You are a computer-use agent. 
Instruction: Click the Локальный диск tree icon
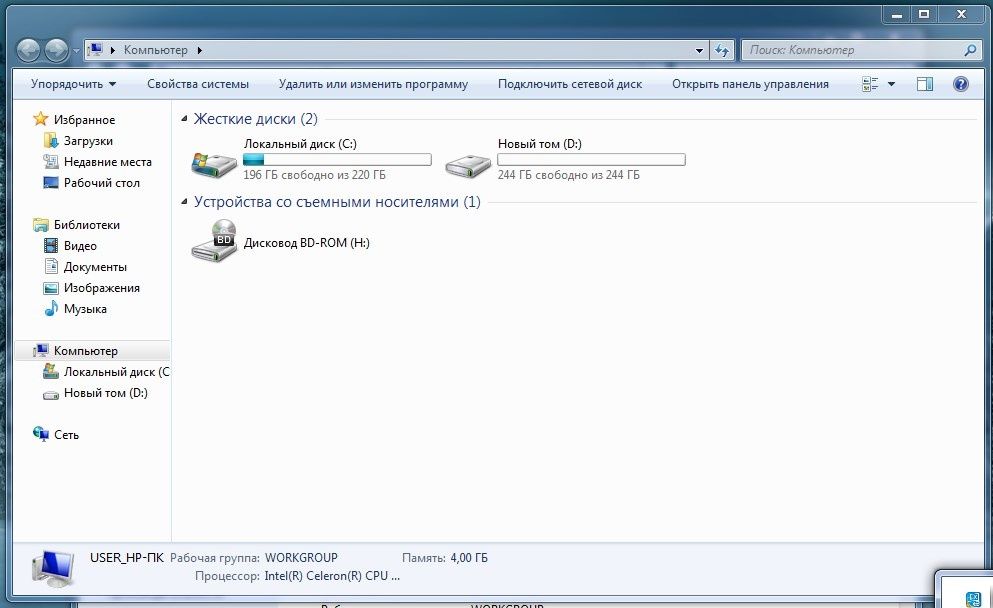[x=51, y=371]
